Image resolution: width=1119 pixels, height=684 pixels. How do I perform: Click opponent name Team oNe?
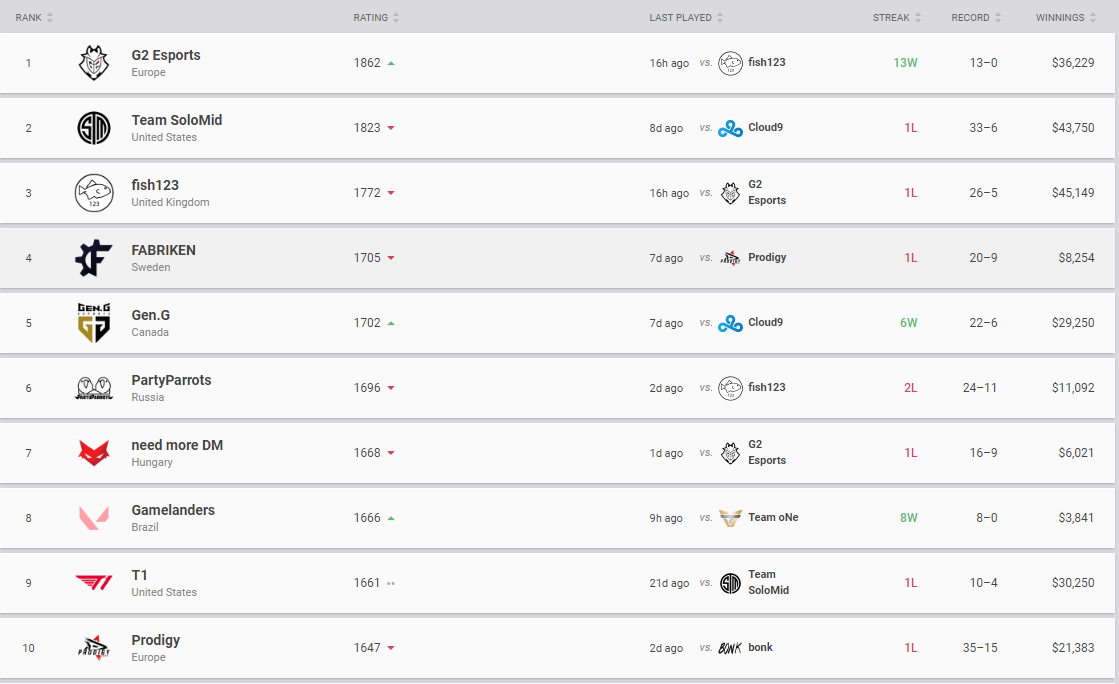773,517
